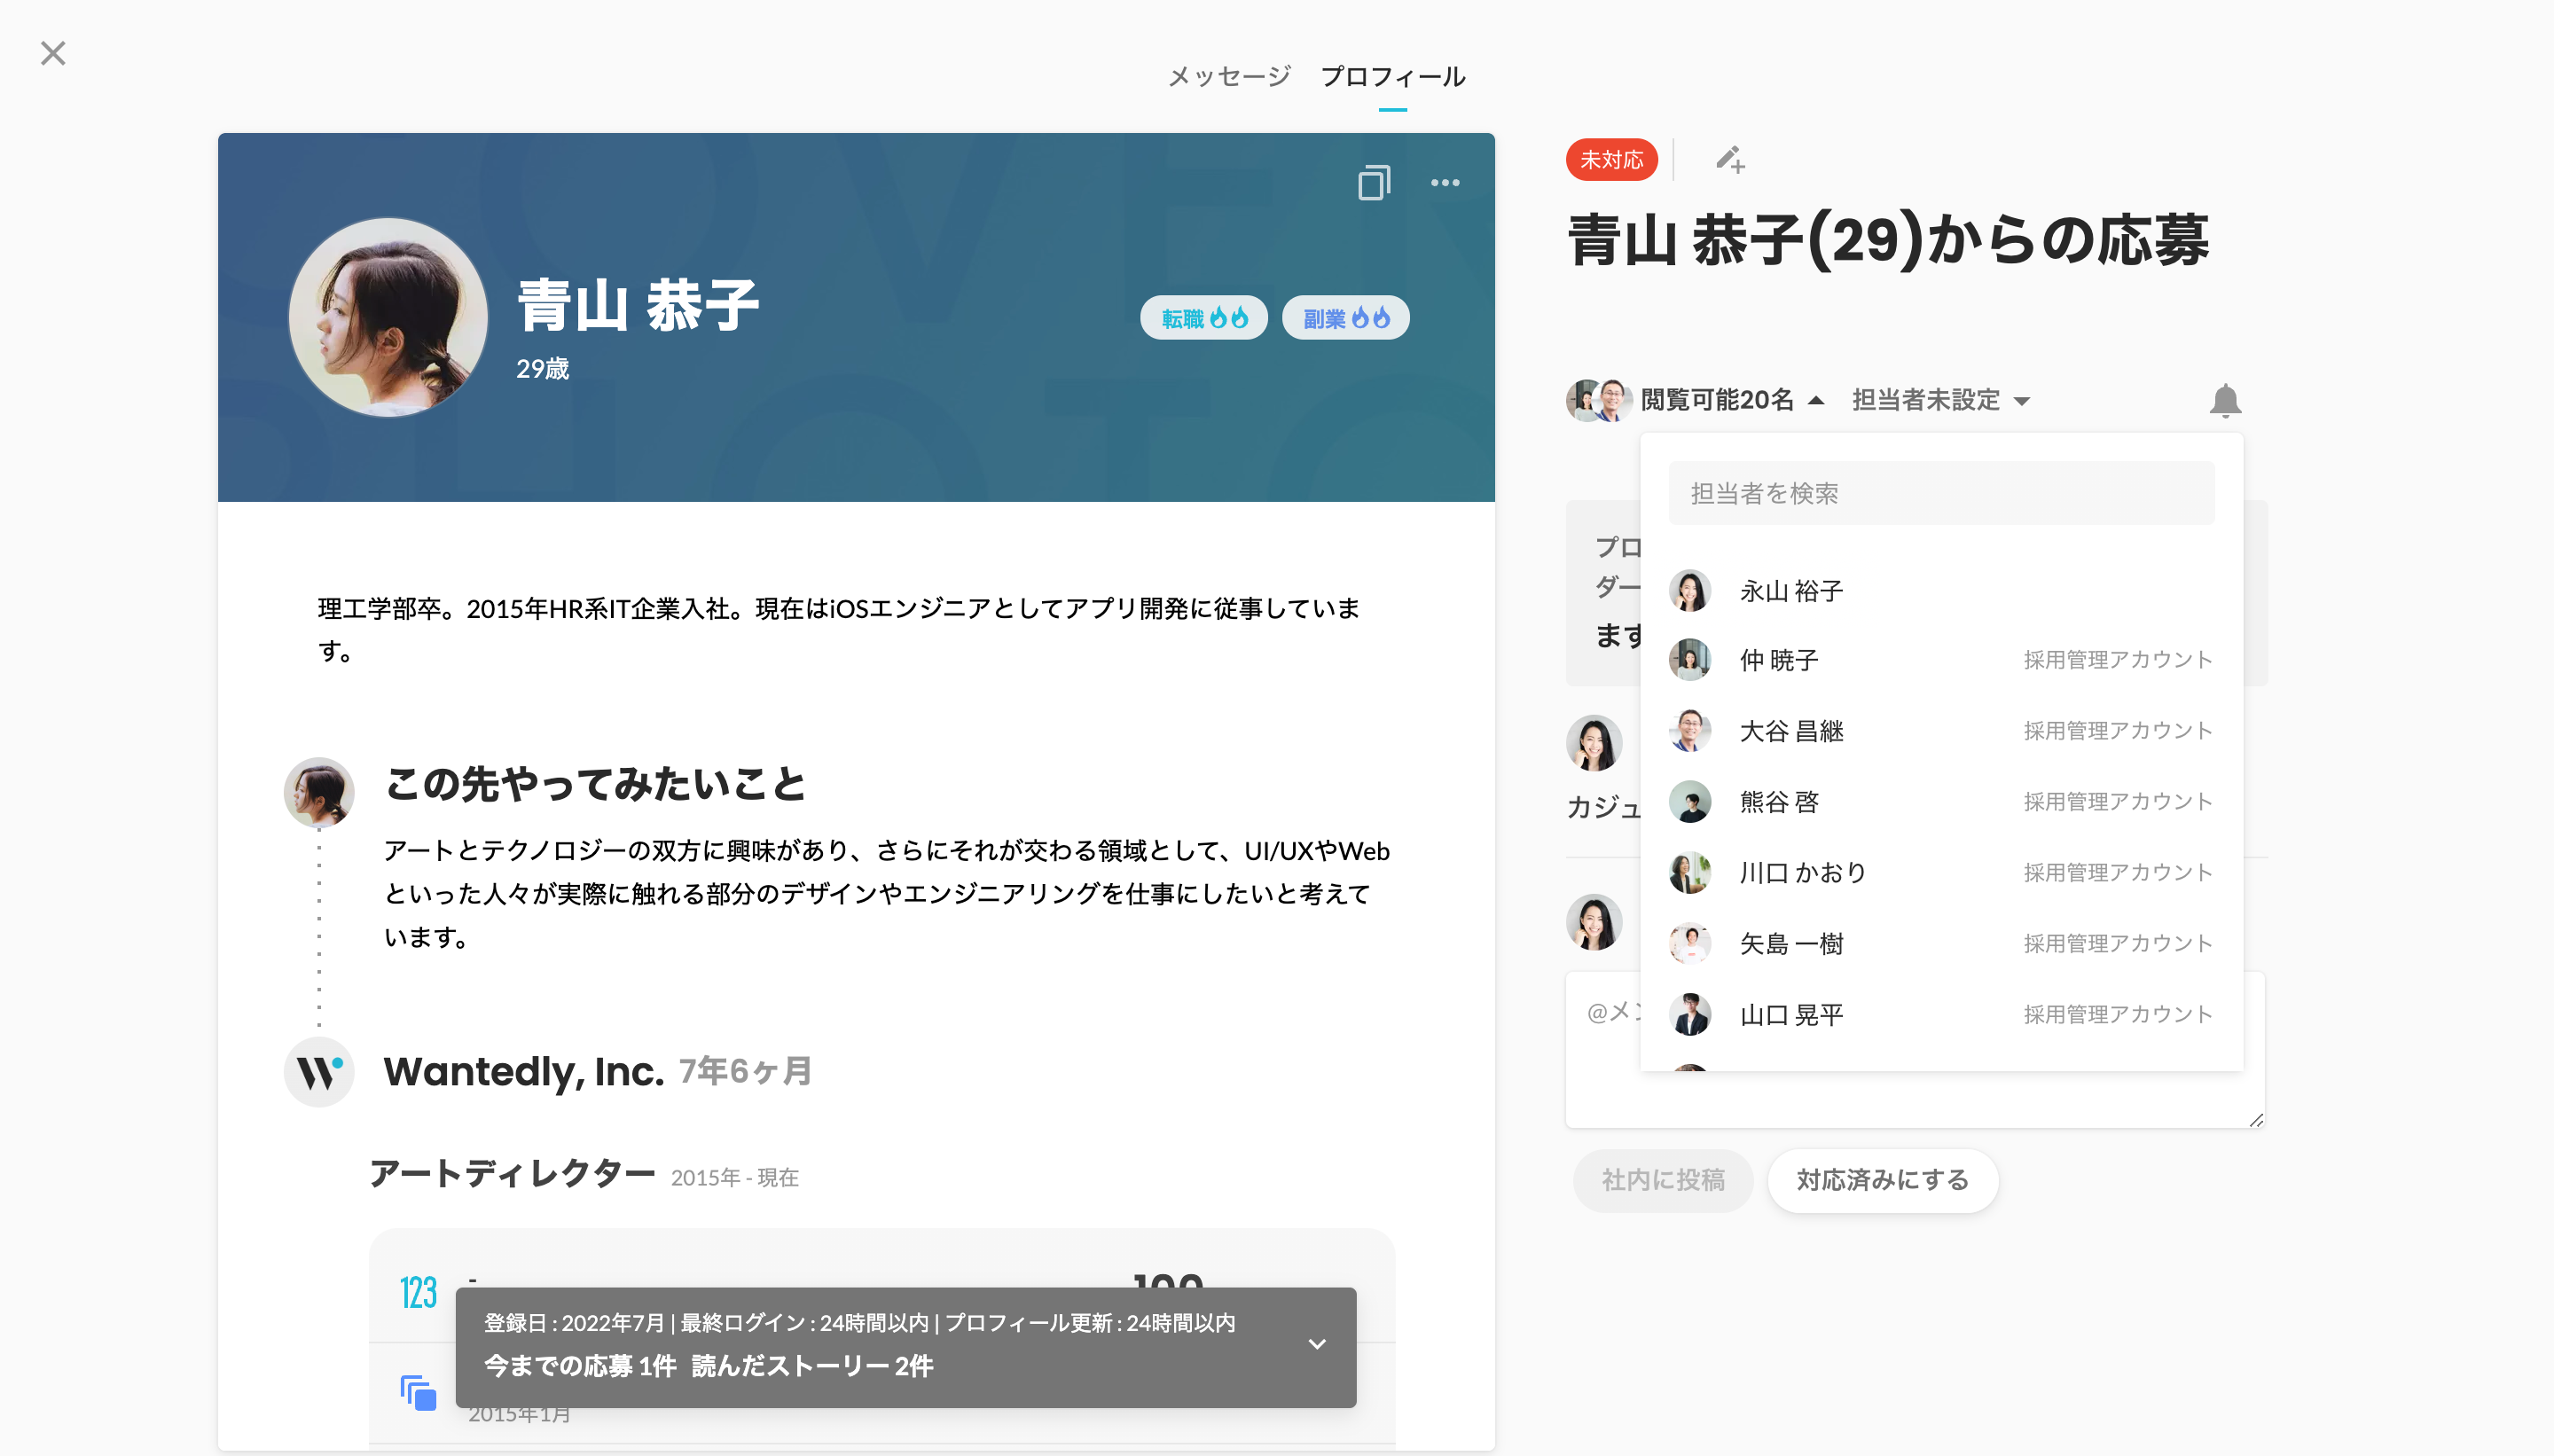Click the small avatar beside この先やってみたいこと
Image resolution: width=2554 pixels, height=1456 pixels.
click(319, 792)
